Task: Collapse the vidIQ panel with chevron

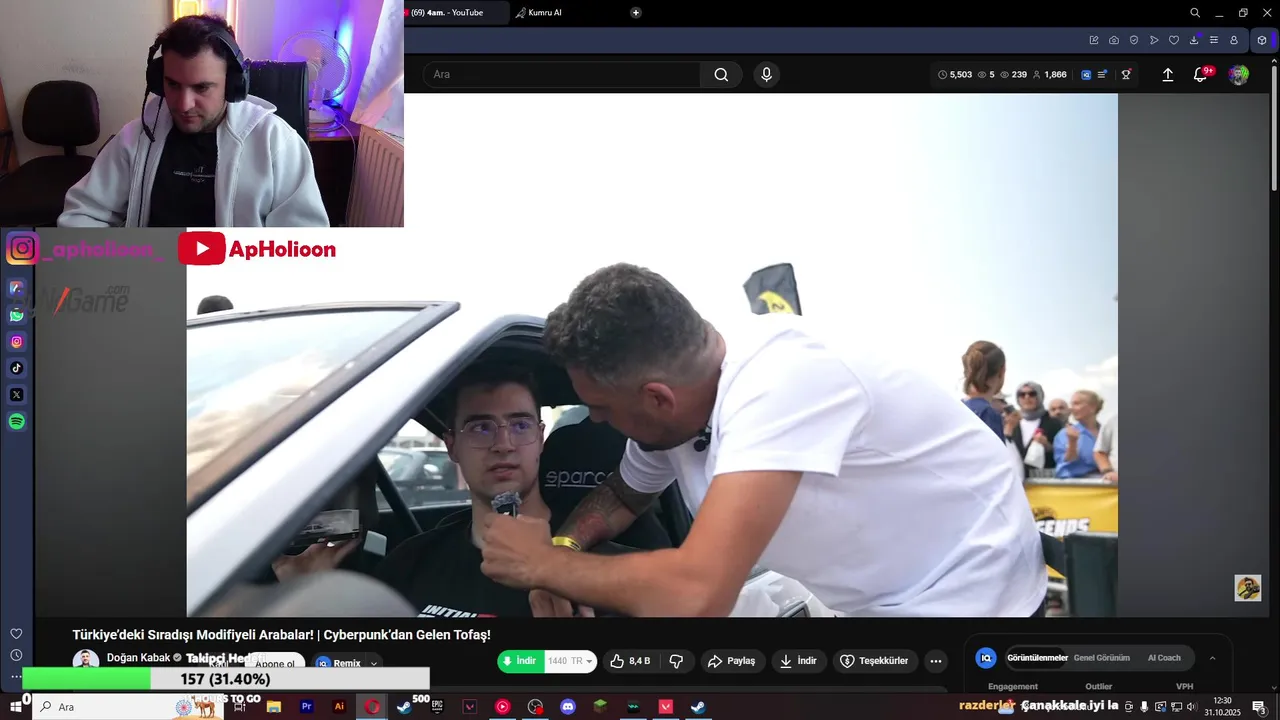Action: click(x=1213, y=658)
